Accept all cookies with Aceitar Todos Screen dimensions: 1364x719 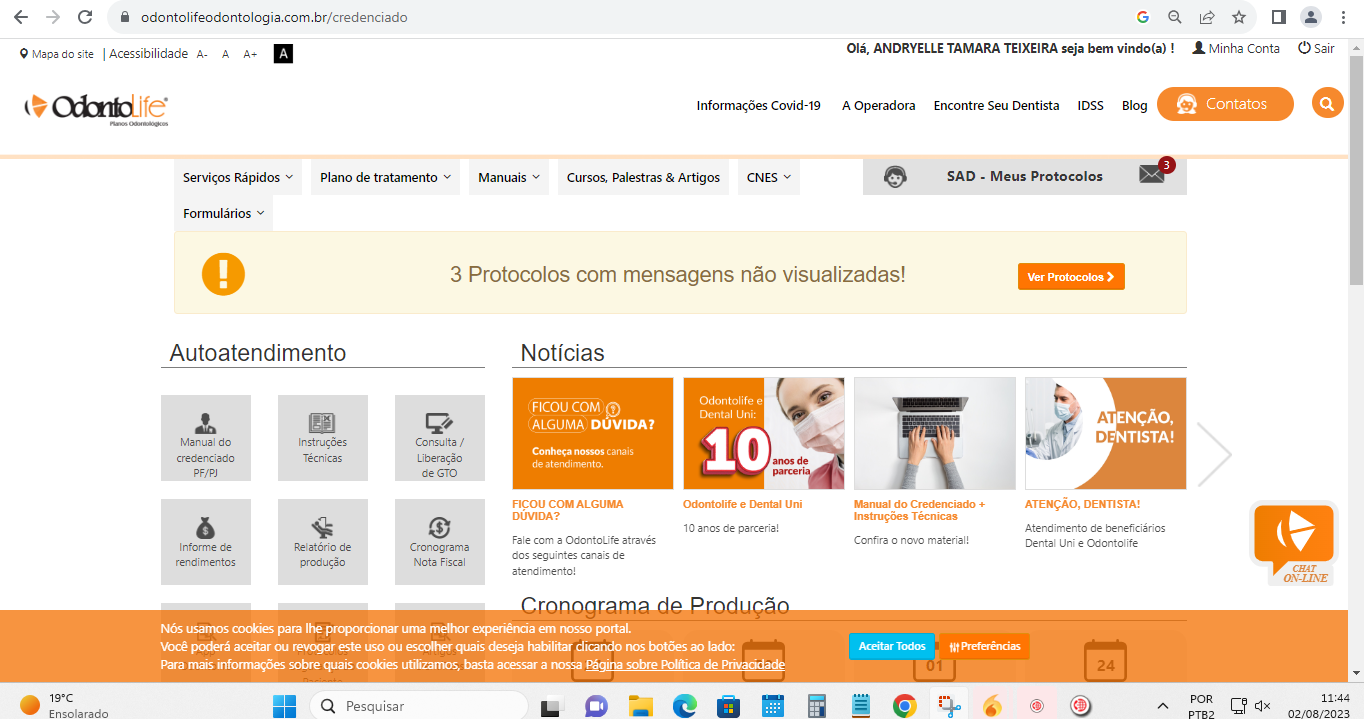pyautogui.click(x=892, y=646)
